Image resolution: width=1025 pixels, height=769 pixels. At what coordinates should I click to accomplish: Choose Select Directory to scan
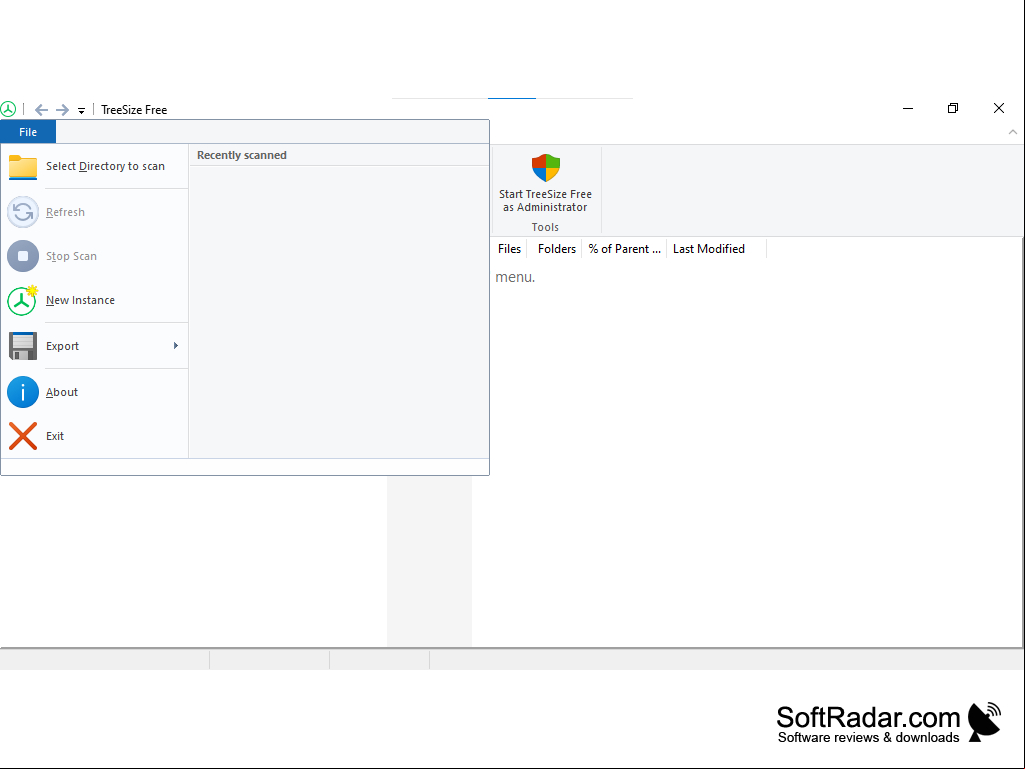click(105, 166)
